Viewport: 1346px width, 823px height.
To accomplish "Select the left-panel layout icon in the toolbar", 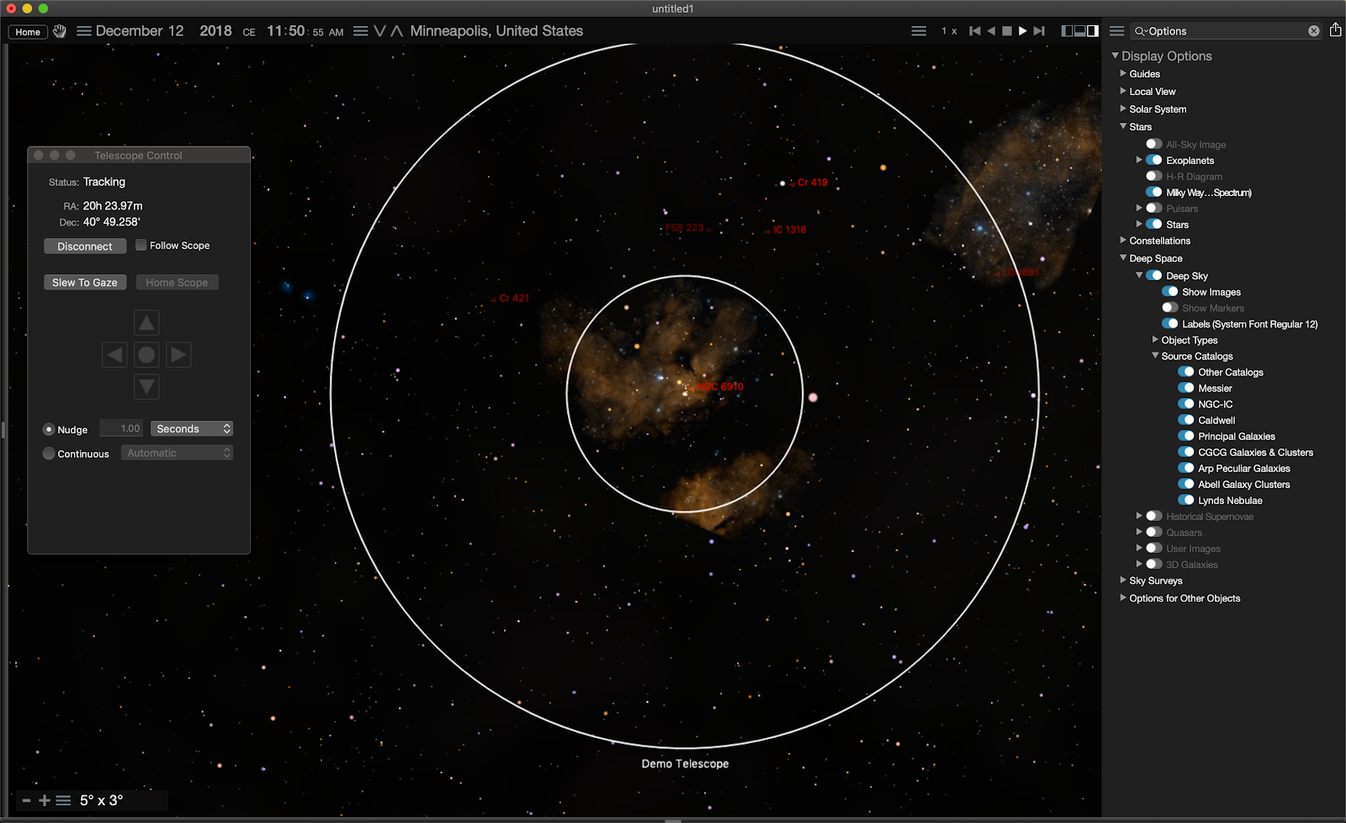I will (x=1066, y=30).
